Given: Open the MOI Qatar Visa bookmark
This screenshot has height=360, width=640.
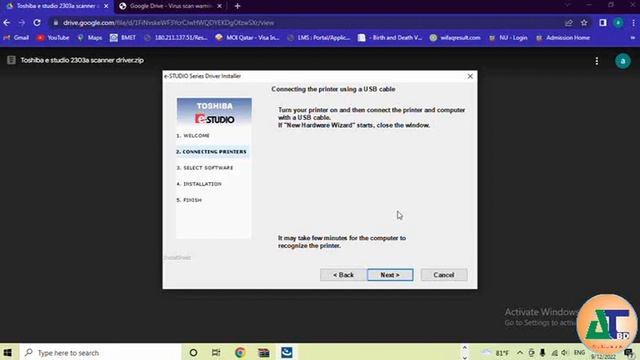Looking at the screenshot, I should point(247,38).
